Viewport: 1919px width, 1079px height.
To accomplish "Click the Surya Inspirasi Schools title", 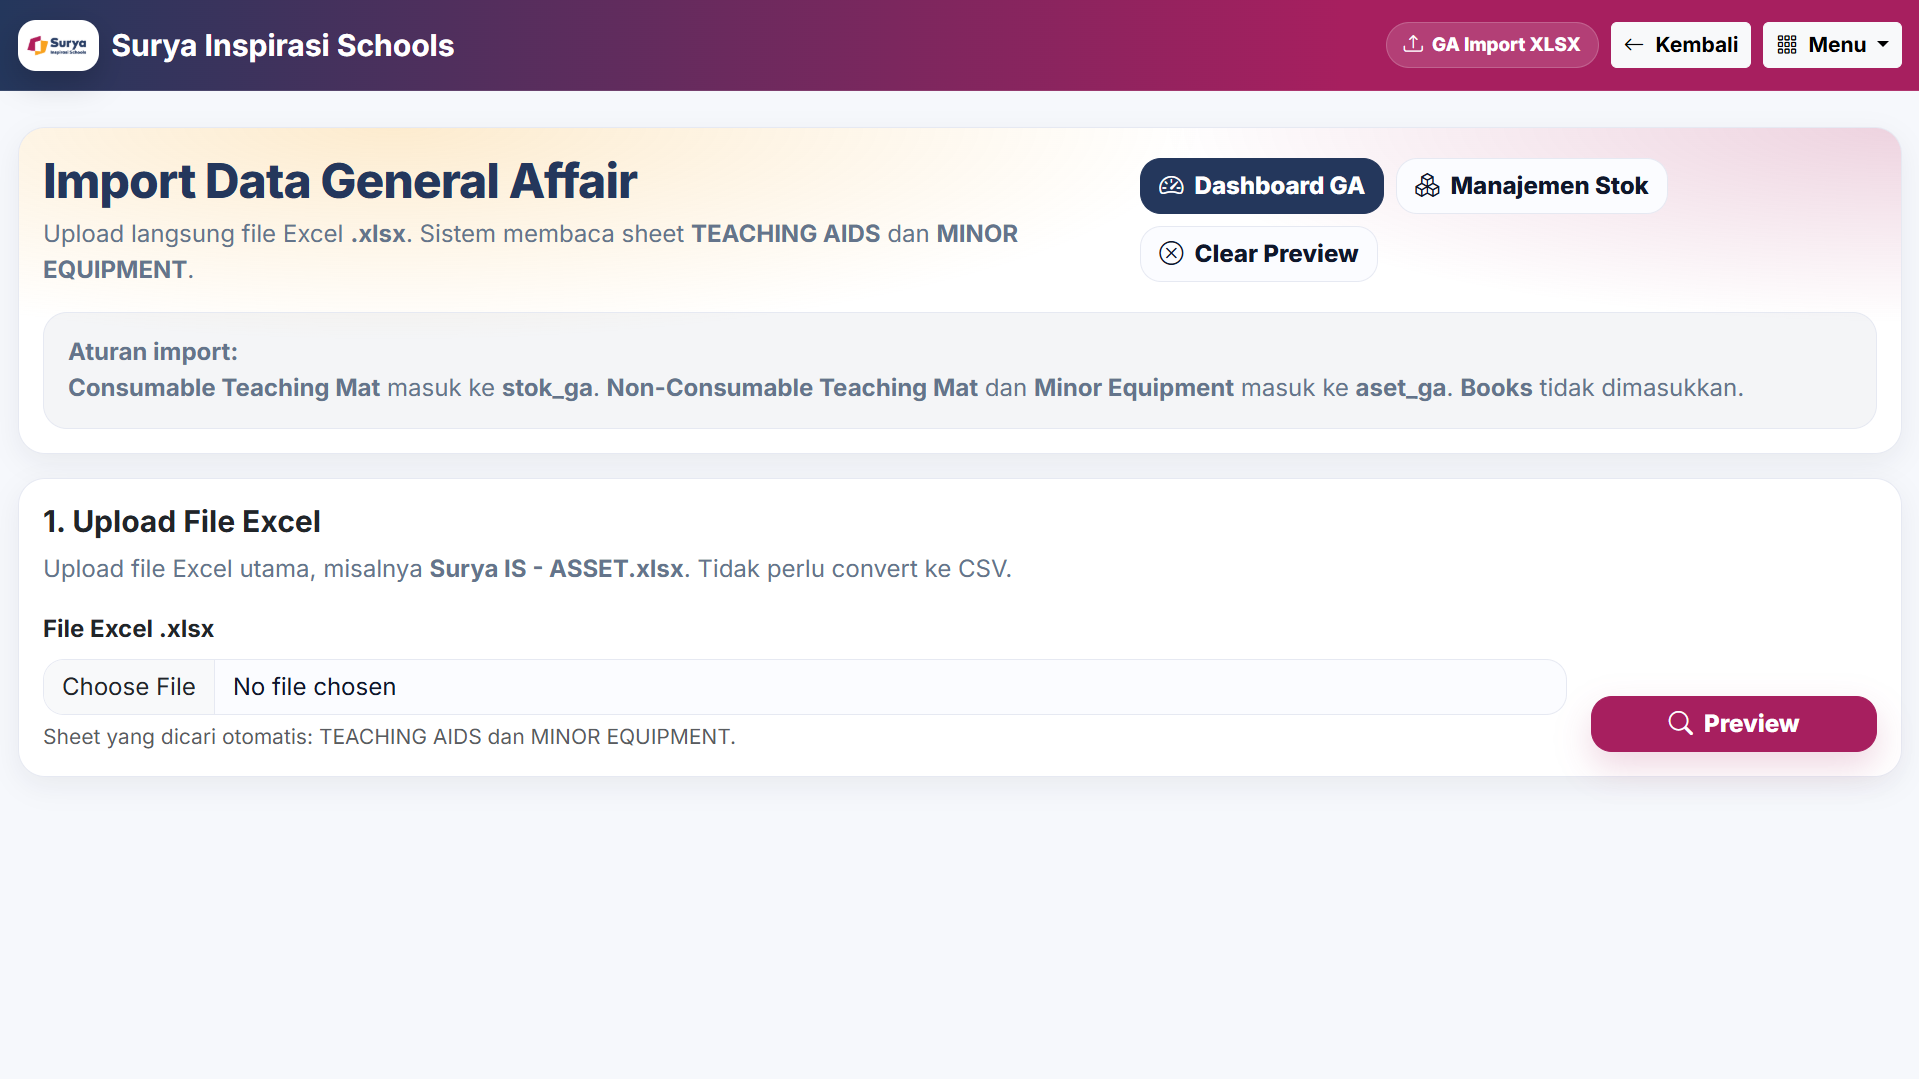I will [283, 46].
